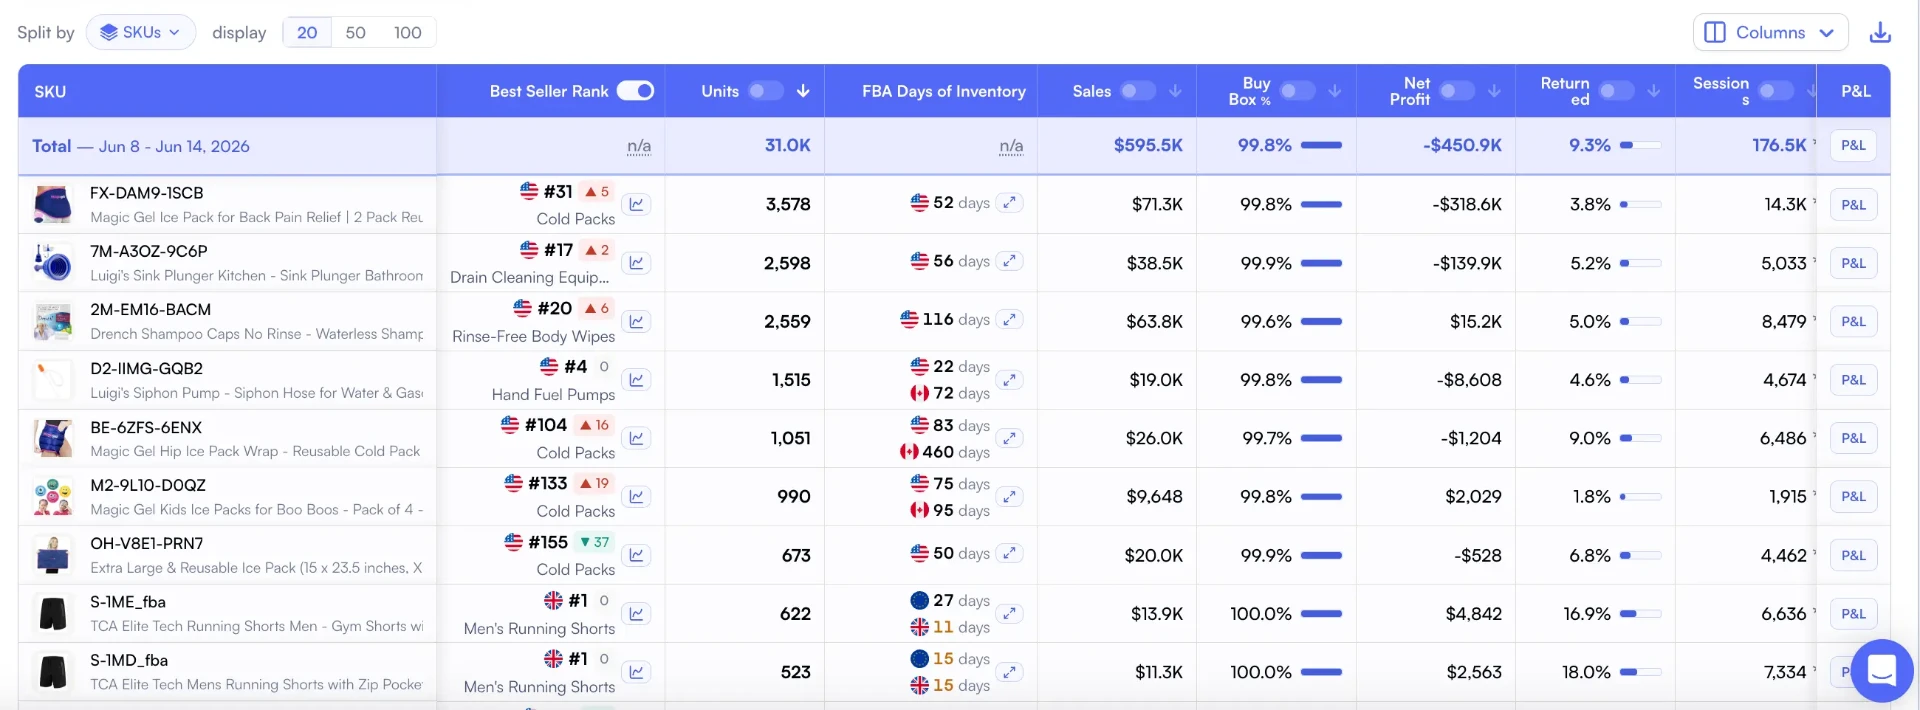Image resolution: width=1920 pixels, height=710 pixels.
Task: Open P&L for D2-IIMG-GQB2
Action: (1853, 380)
